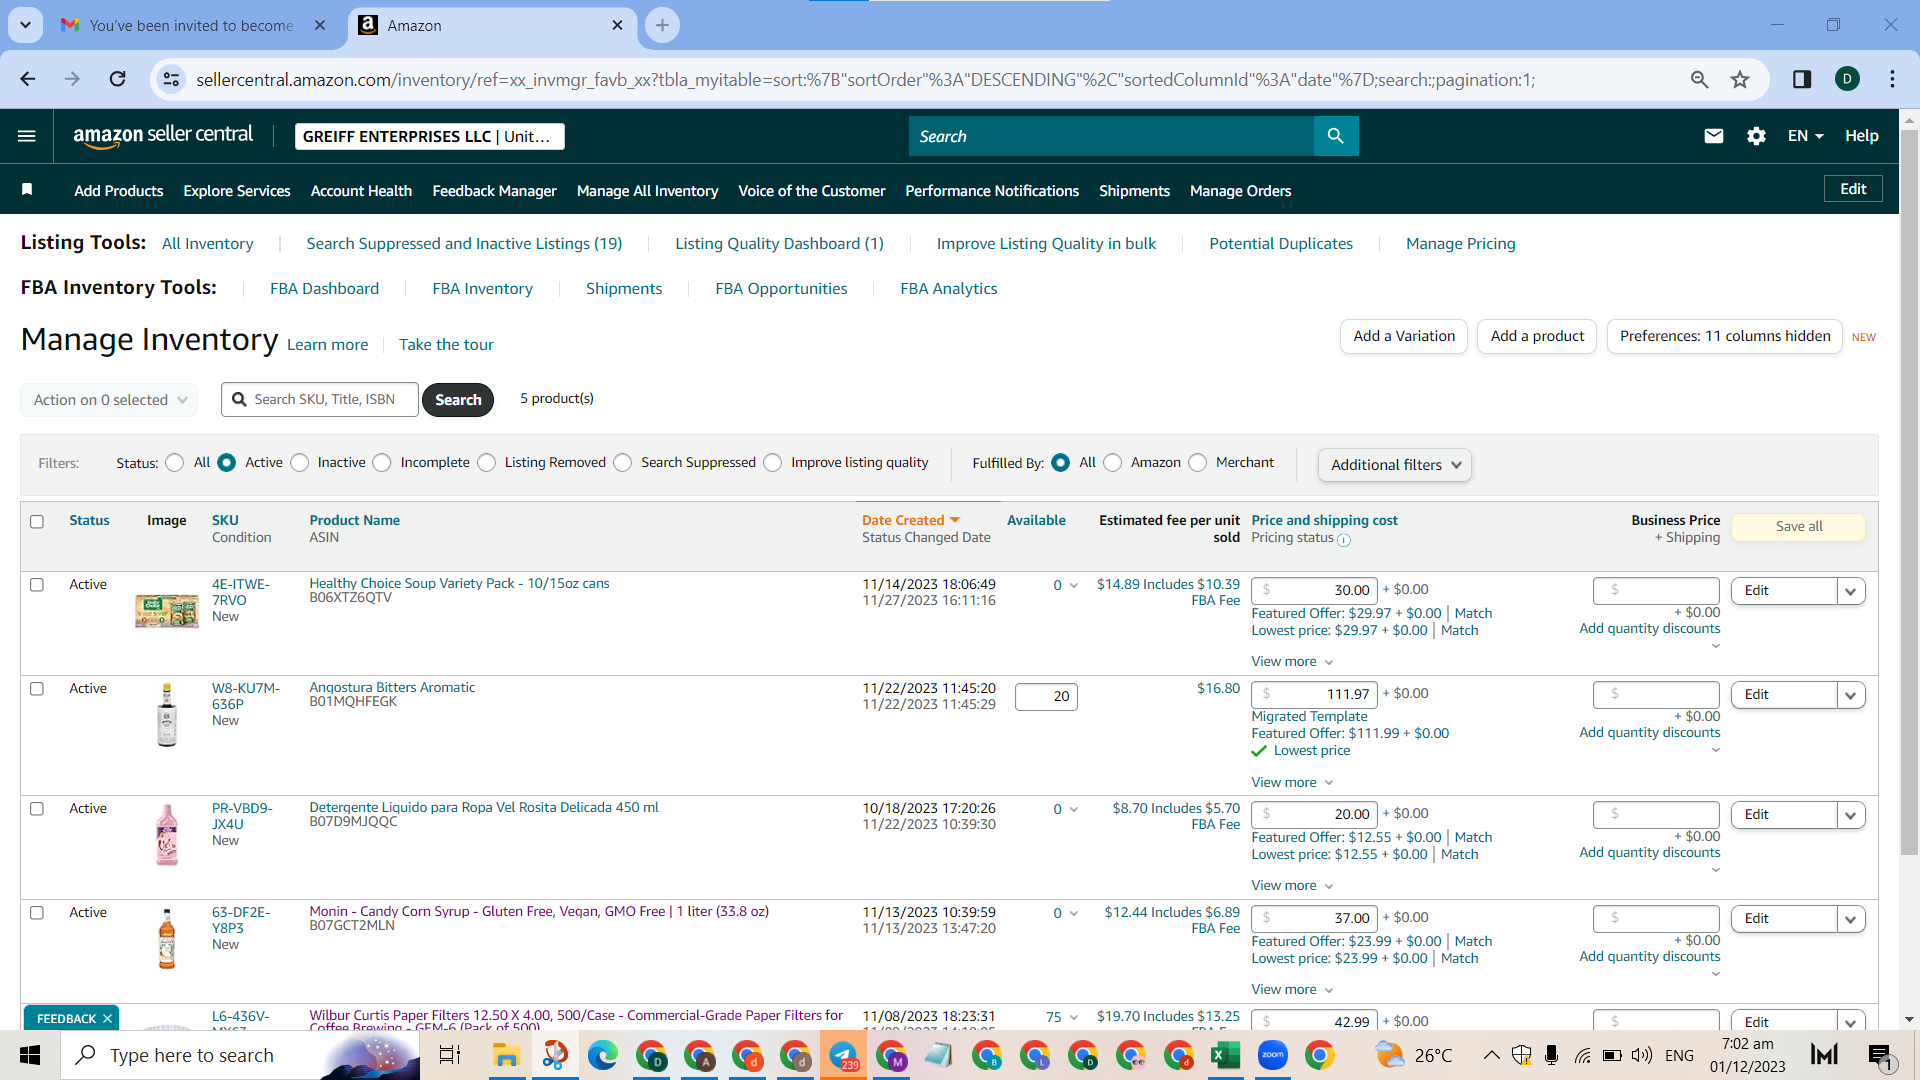
Task: Open Excel from the taskbar
Action: click(1225, 1055)
